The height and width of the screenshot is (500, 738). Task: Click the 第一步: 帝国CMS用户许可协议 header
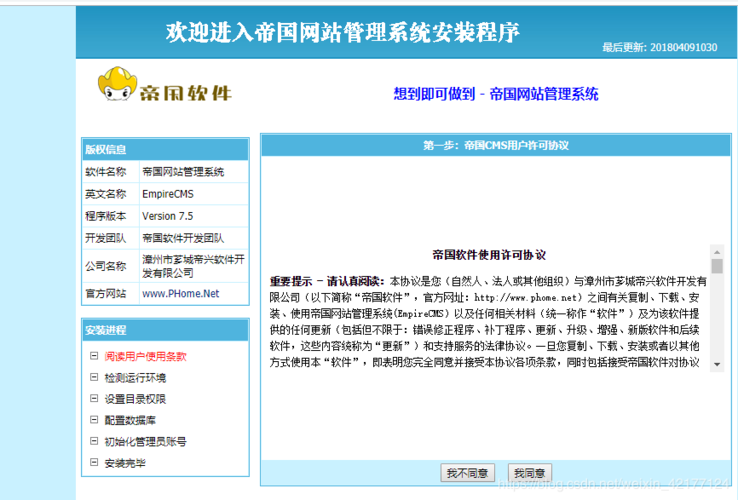point(496,145)
